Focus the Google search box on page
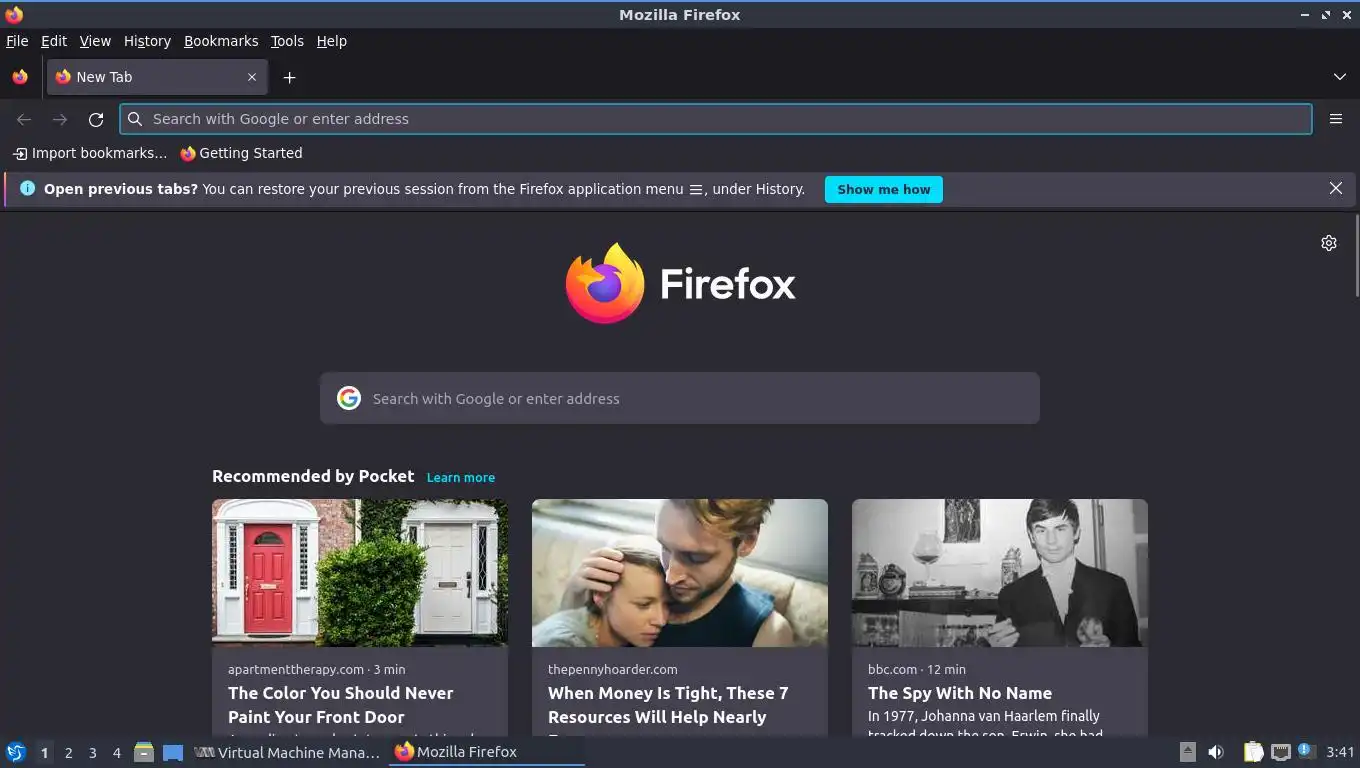Image resolution: width=1360 pixels, height=768 pixels. click(680, 398)
